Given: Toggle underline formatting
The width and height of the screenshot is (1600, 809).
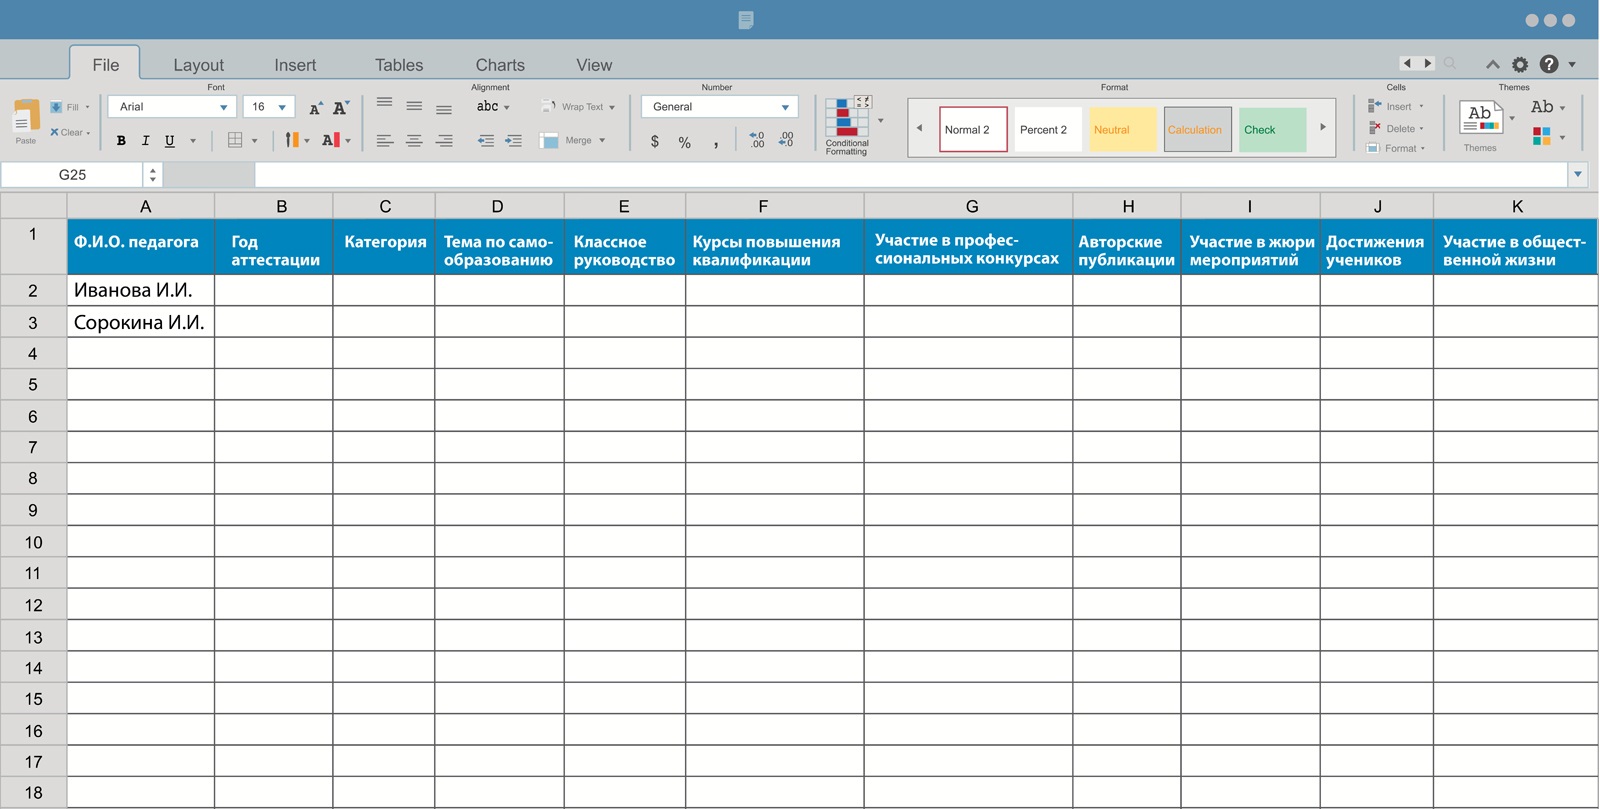Looking at the screenshot, I should [170, 141].
